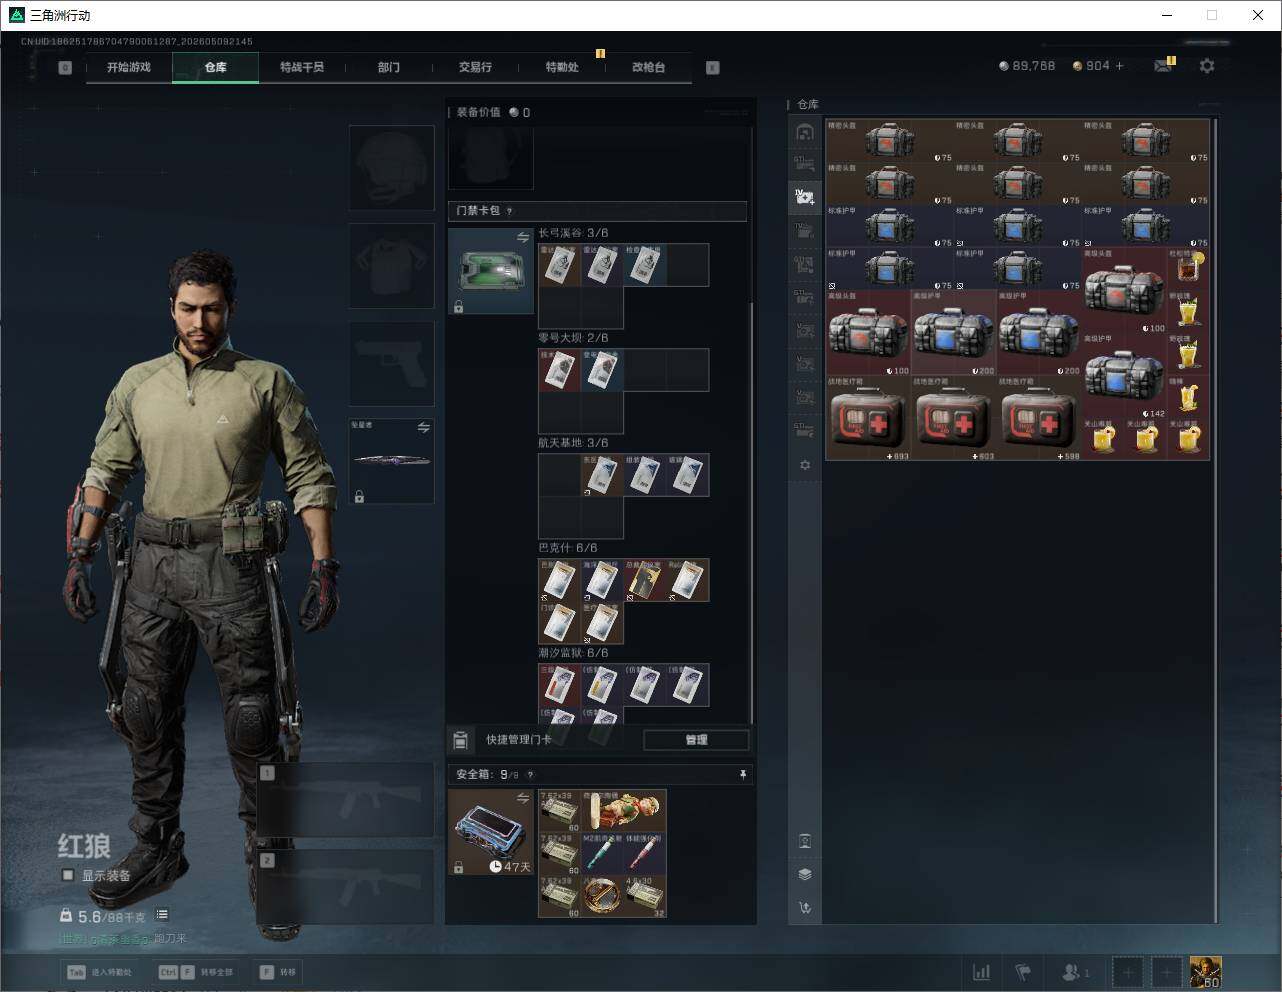Screen dimensions: 1282x992
Task: Open the mail envelope icon
Action: pos(1163,66)
